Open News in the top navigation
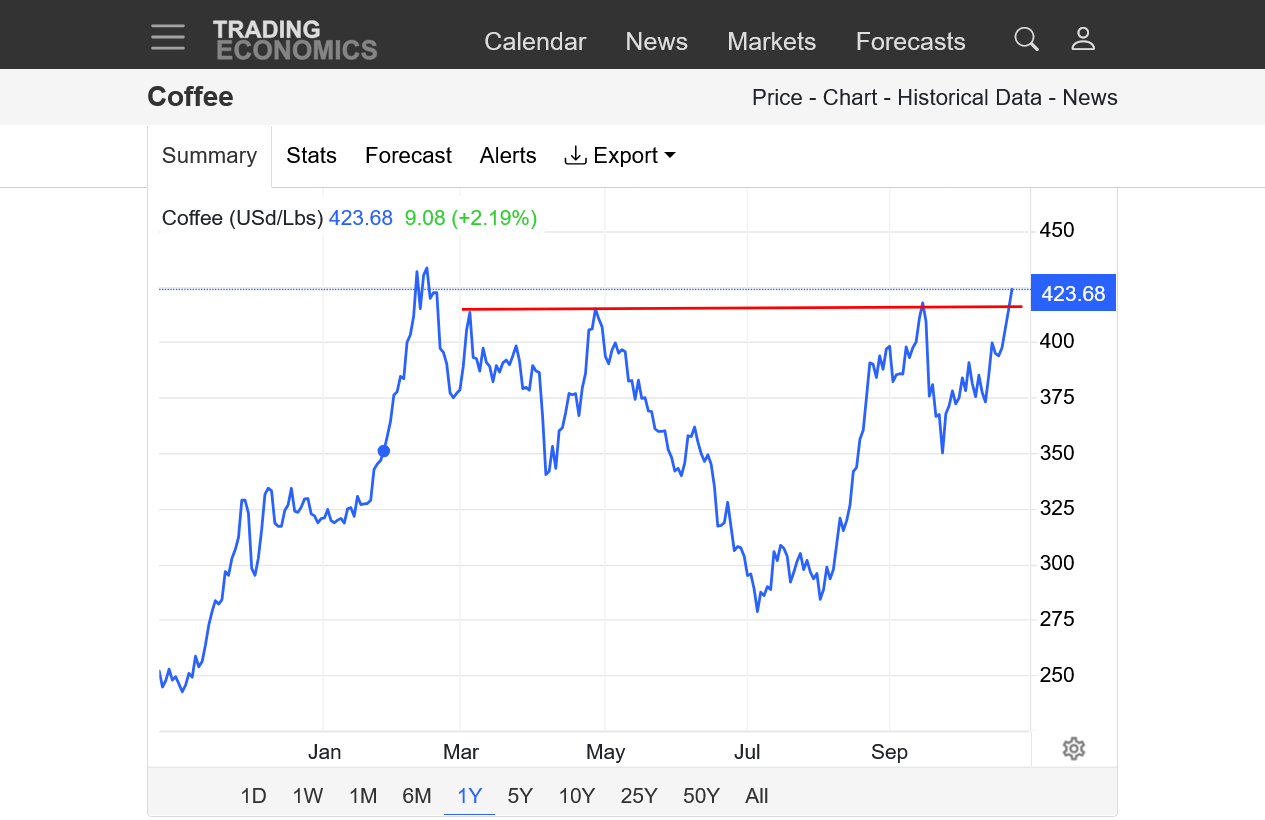The image size is (1265, 820). point(656,42)
